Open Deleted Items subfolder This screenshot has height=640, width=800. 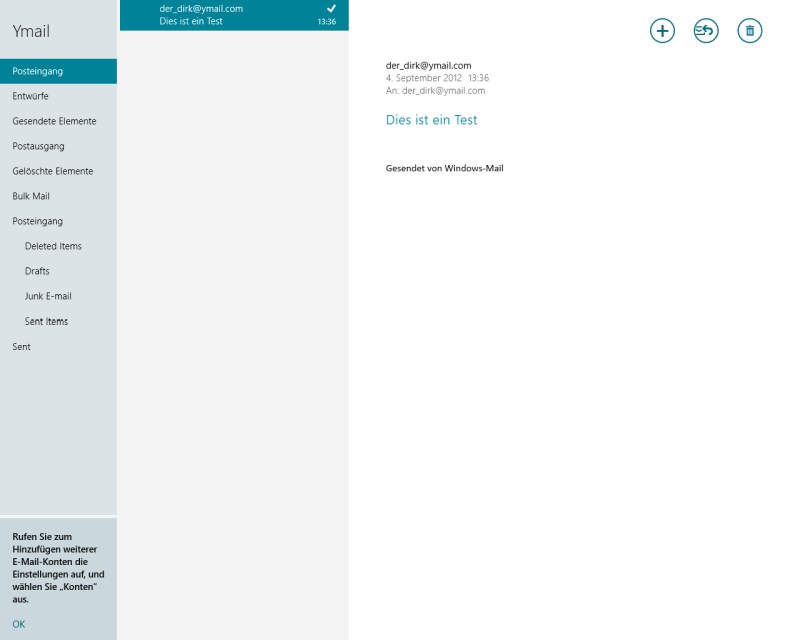coord(58,246)
